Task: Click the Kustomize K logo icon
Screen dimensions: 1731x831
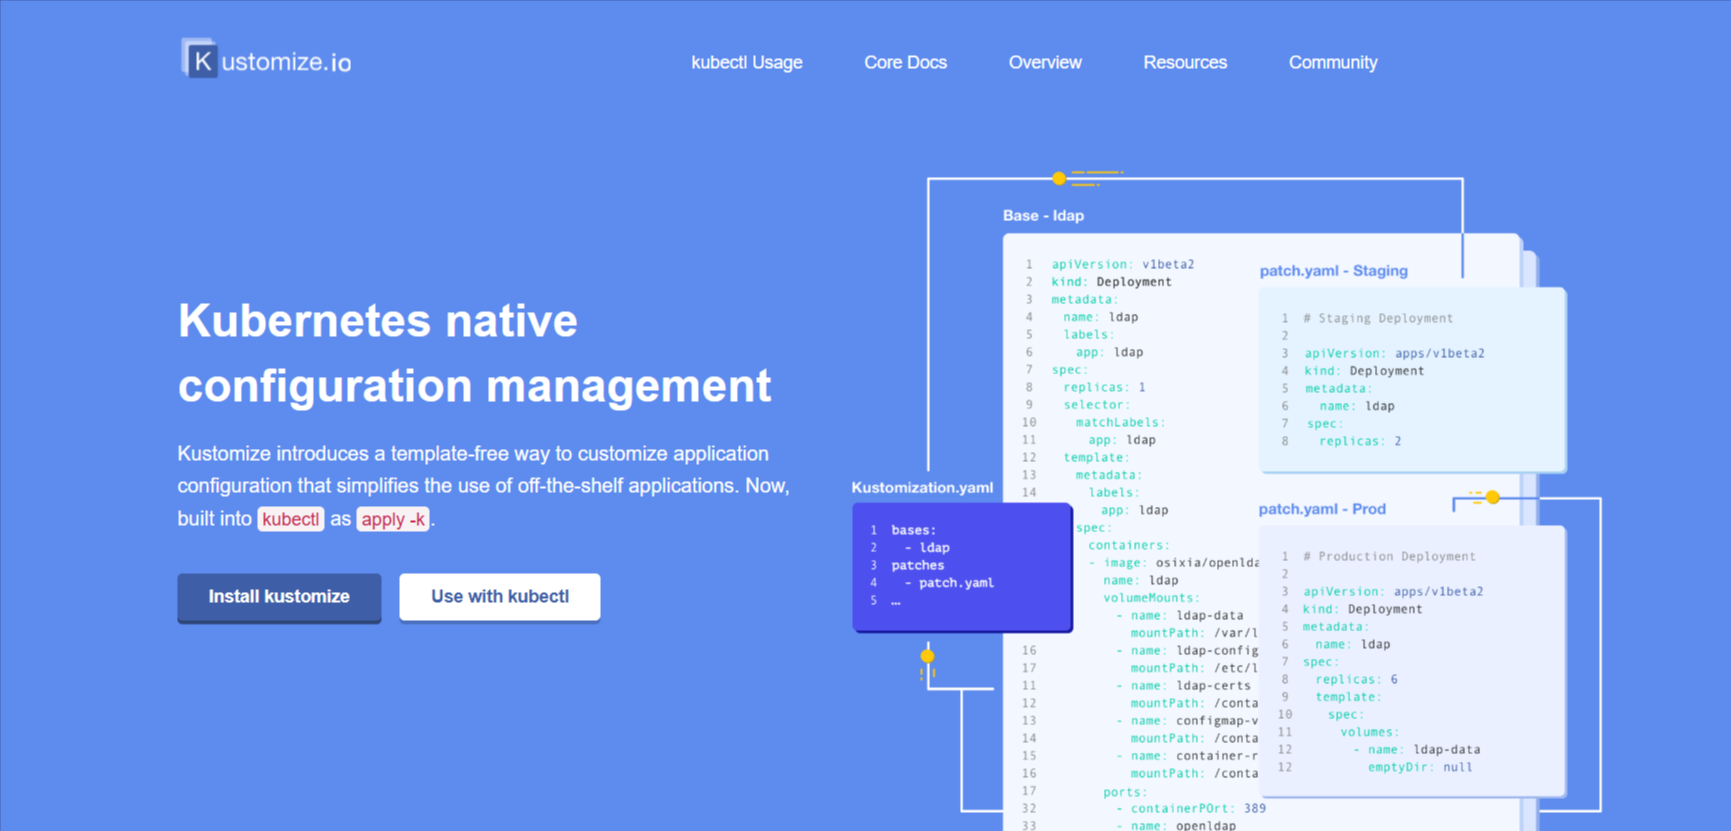Action: pos(199,59)
